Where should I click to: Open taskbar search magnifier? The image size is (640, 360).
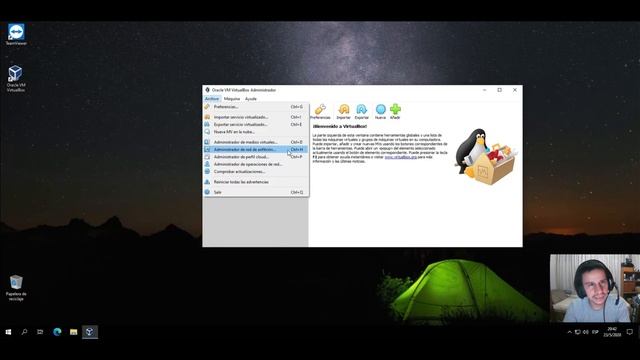coord(24,332)
